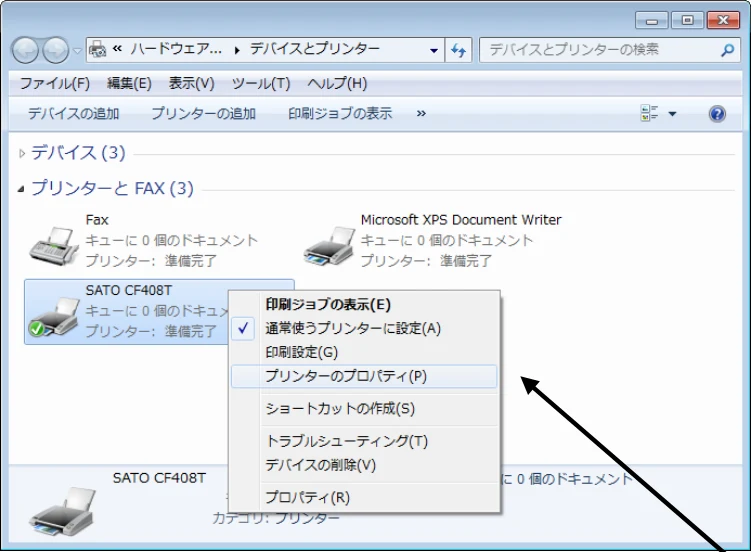The image size is (752, 552).
Task: Choose ショートカットの作成(S) in context menu
Action: point(364,409)
